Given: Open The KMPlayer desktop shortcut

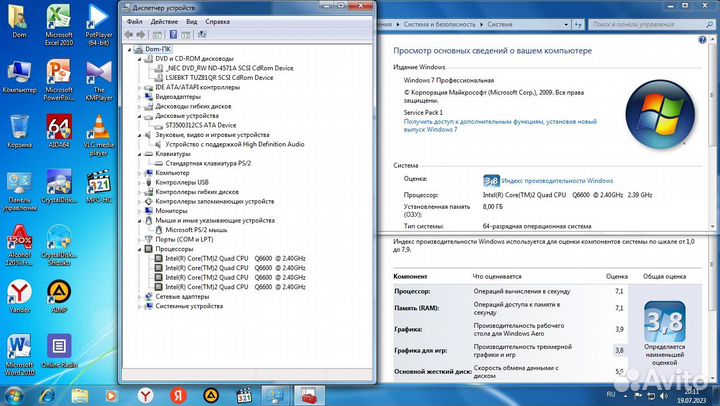Looking at the screenshot, I should (99, 79).
